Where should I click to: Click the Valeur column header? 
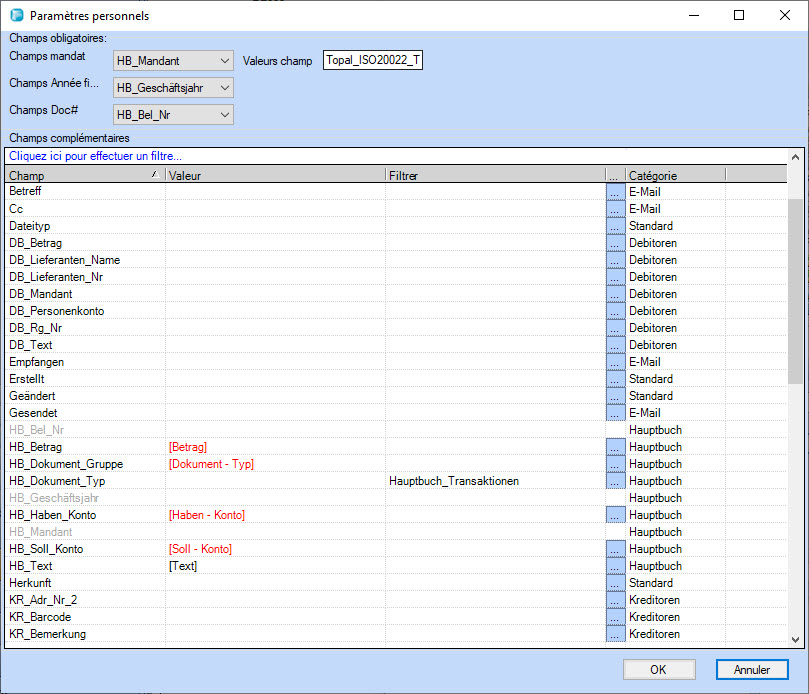pyautogui.click(x=274, y=175)
